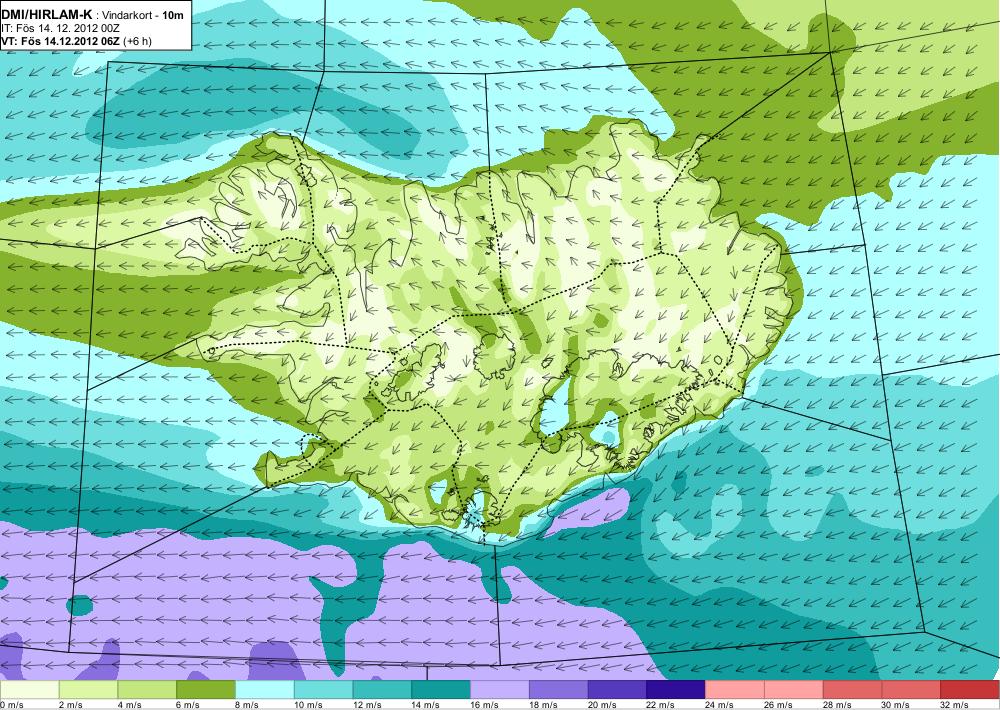Screen dimensions: 1000x710
Task: Click the "32 m/s" legend label
Action: [x=955, y=705]
